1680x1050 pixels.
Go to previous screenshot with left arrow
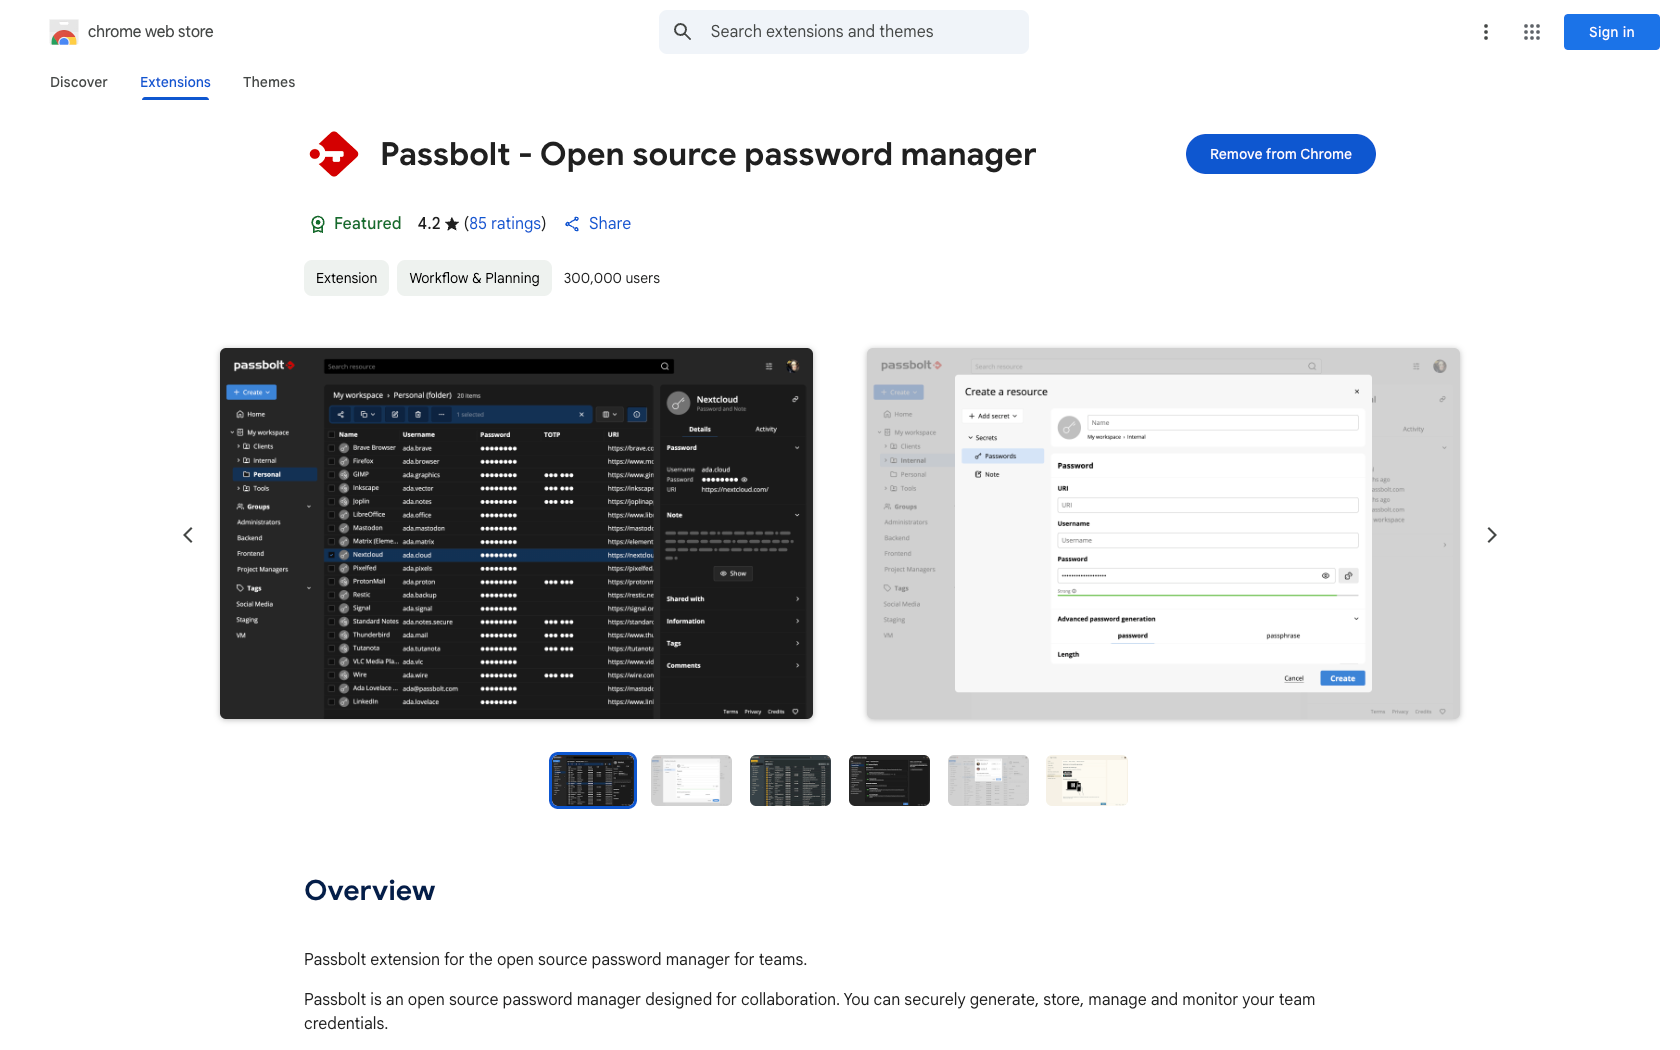pos(188,535)
